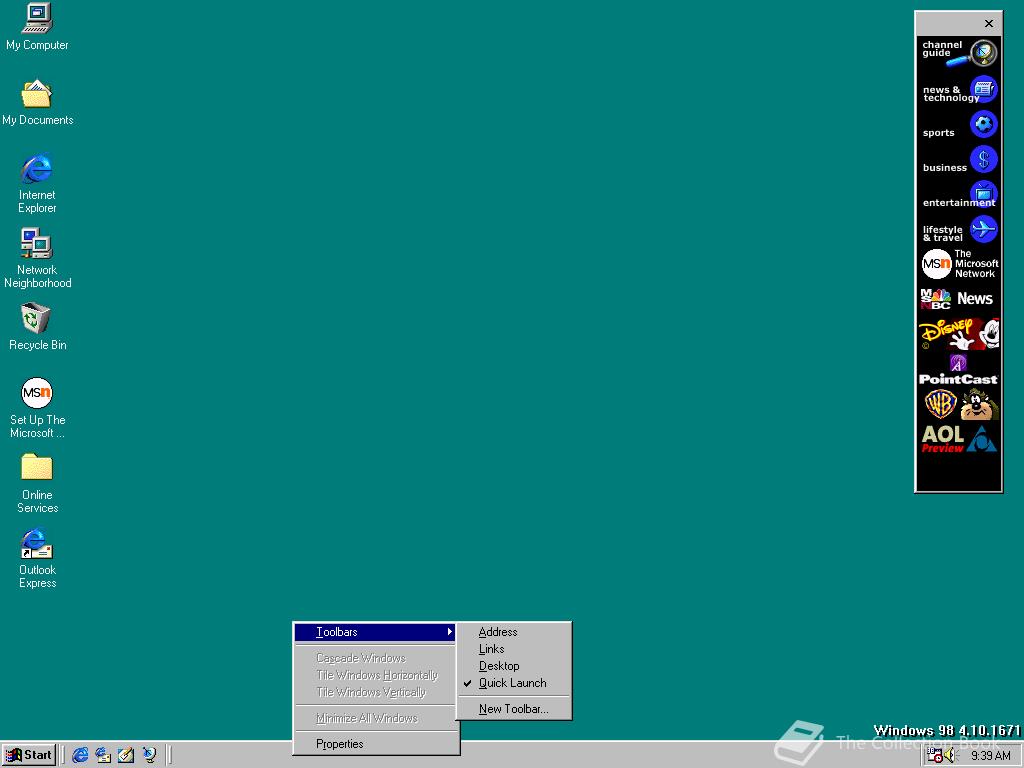Click the Task Scheduler tray icon
This screenshot has width=1024, height=768.
coord(935,756)
